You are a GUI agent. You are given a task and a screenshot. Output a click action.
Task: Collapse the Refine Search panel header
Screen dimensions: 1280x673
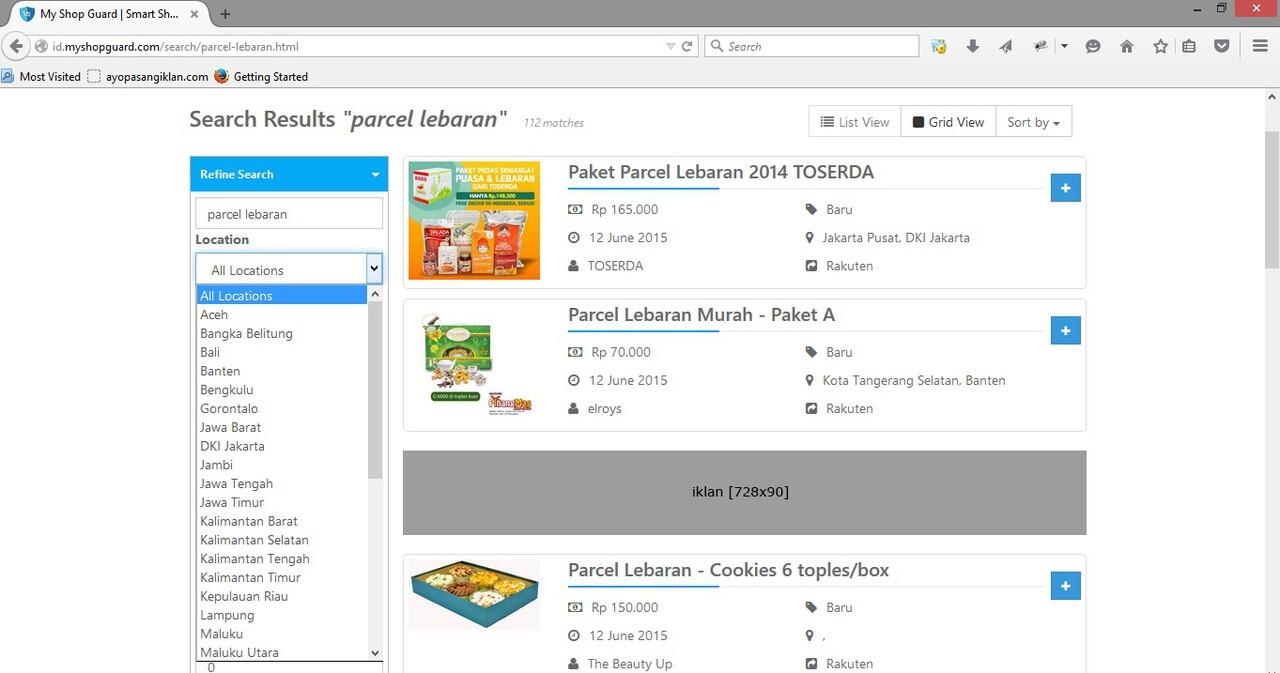(x=289, y=174)
